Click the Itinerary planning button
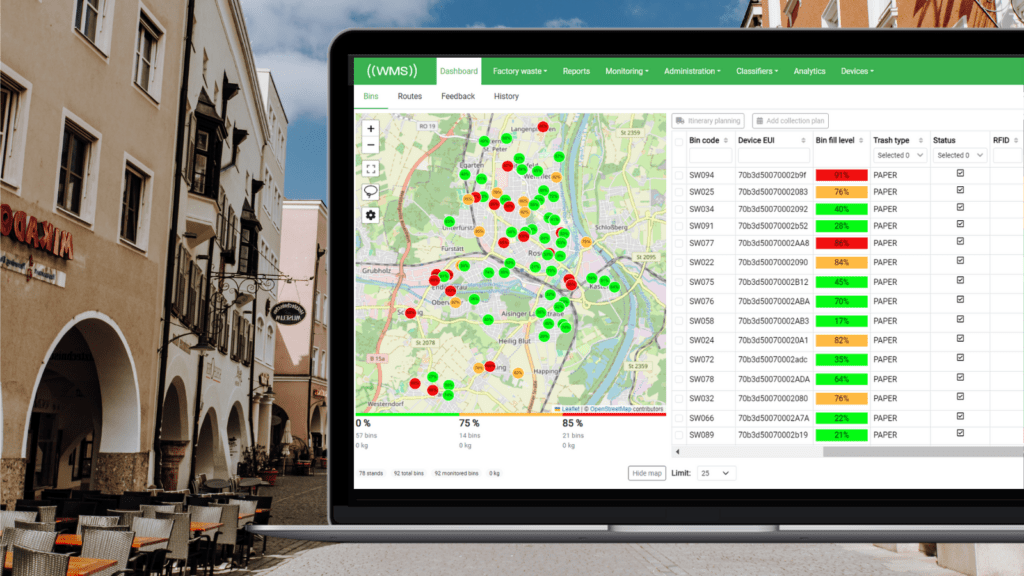 [x=708, y=121]
